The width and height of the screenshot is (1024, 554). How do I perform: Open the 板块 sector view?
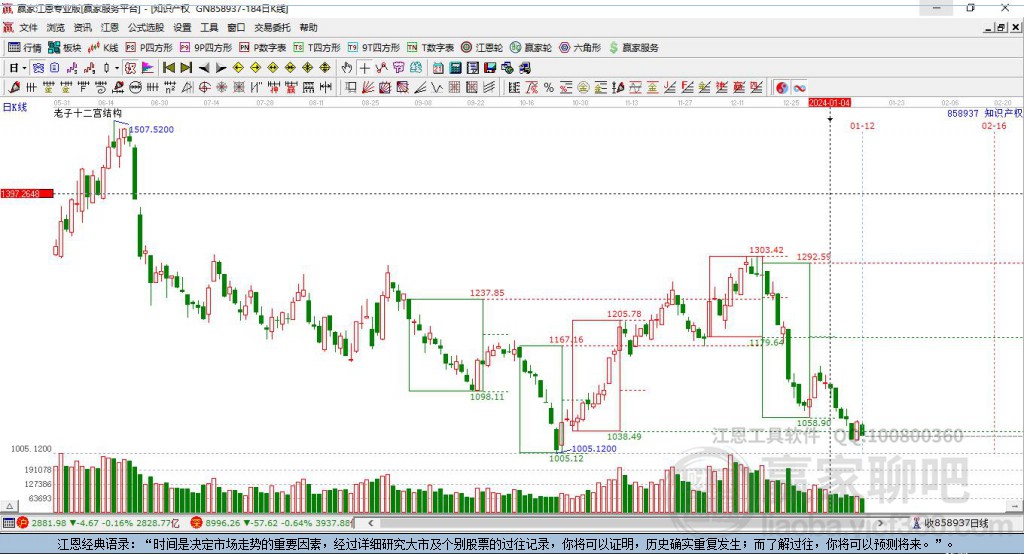tap(64, 48)
